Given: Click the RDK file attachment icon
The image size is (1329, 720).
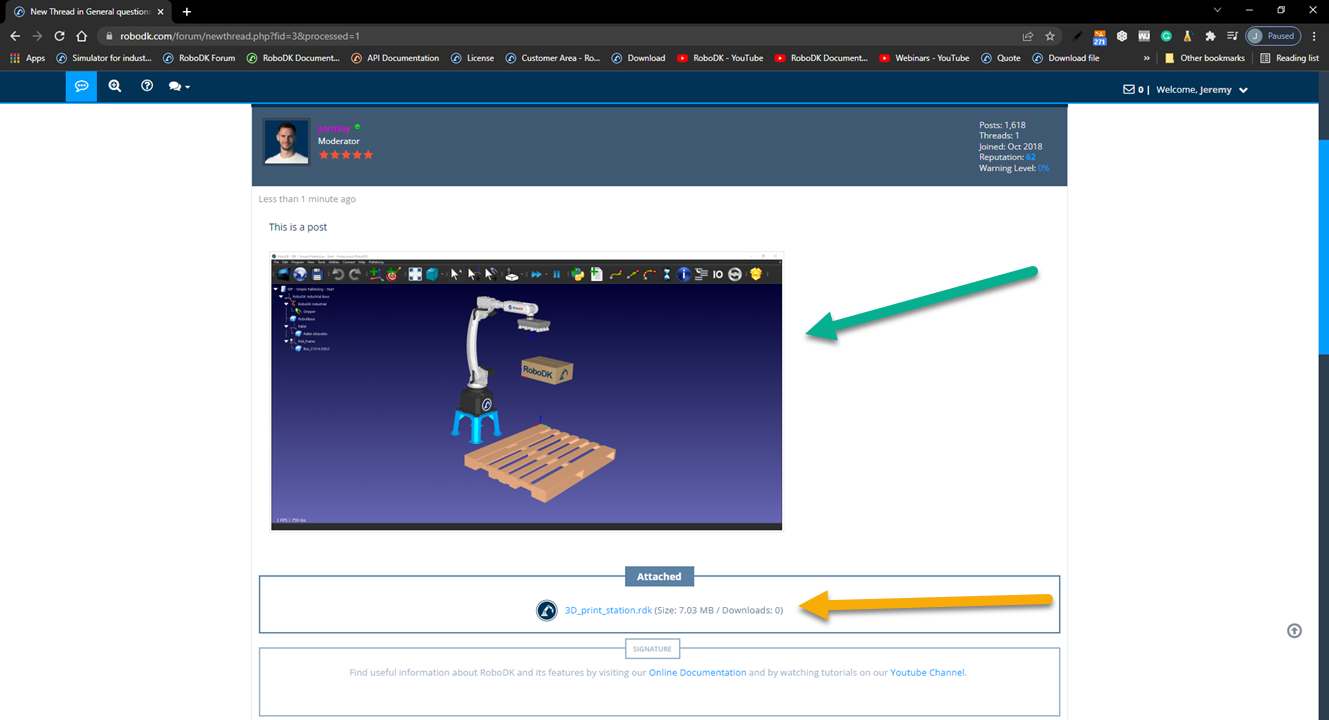Looking at the screenshot, I should point(547,610).
